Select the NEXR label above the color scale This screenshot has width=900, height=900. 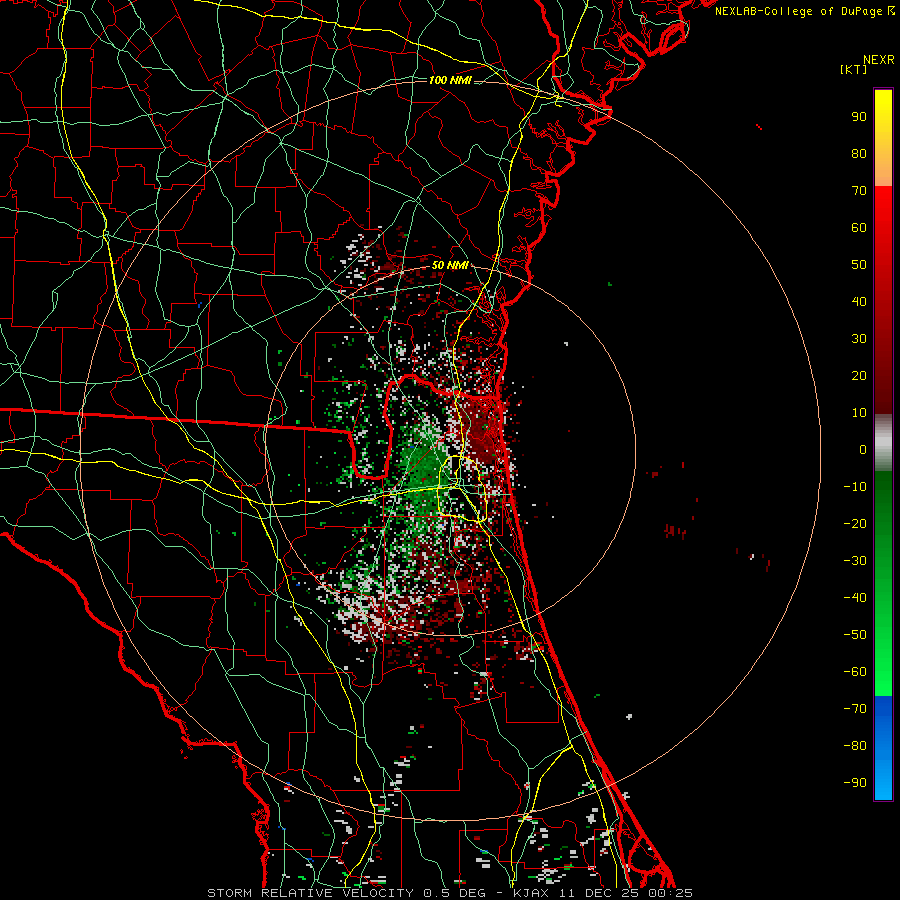point(878,60)
